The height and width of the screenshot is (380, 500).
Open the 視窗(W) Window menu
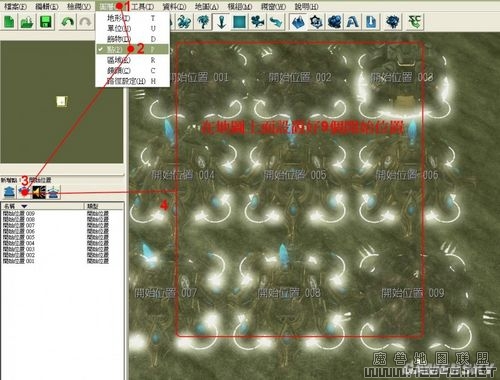[x=273, y=6]
